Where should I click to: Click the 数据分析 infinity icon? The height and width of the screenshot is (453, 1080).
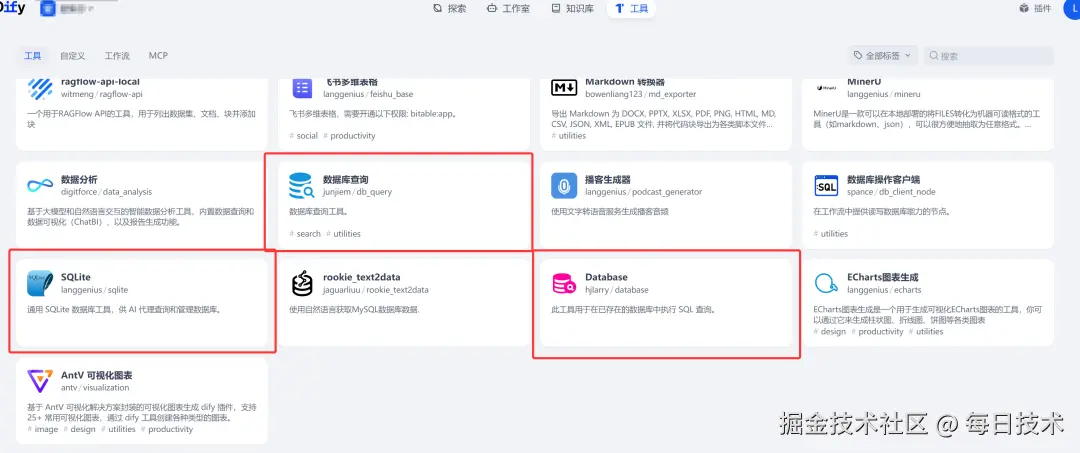40,186
